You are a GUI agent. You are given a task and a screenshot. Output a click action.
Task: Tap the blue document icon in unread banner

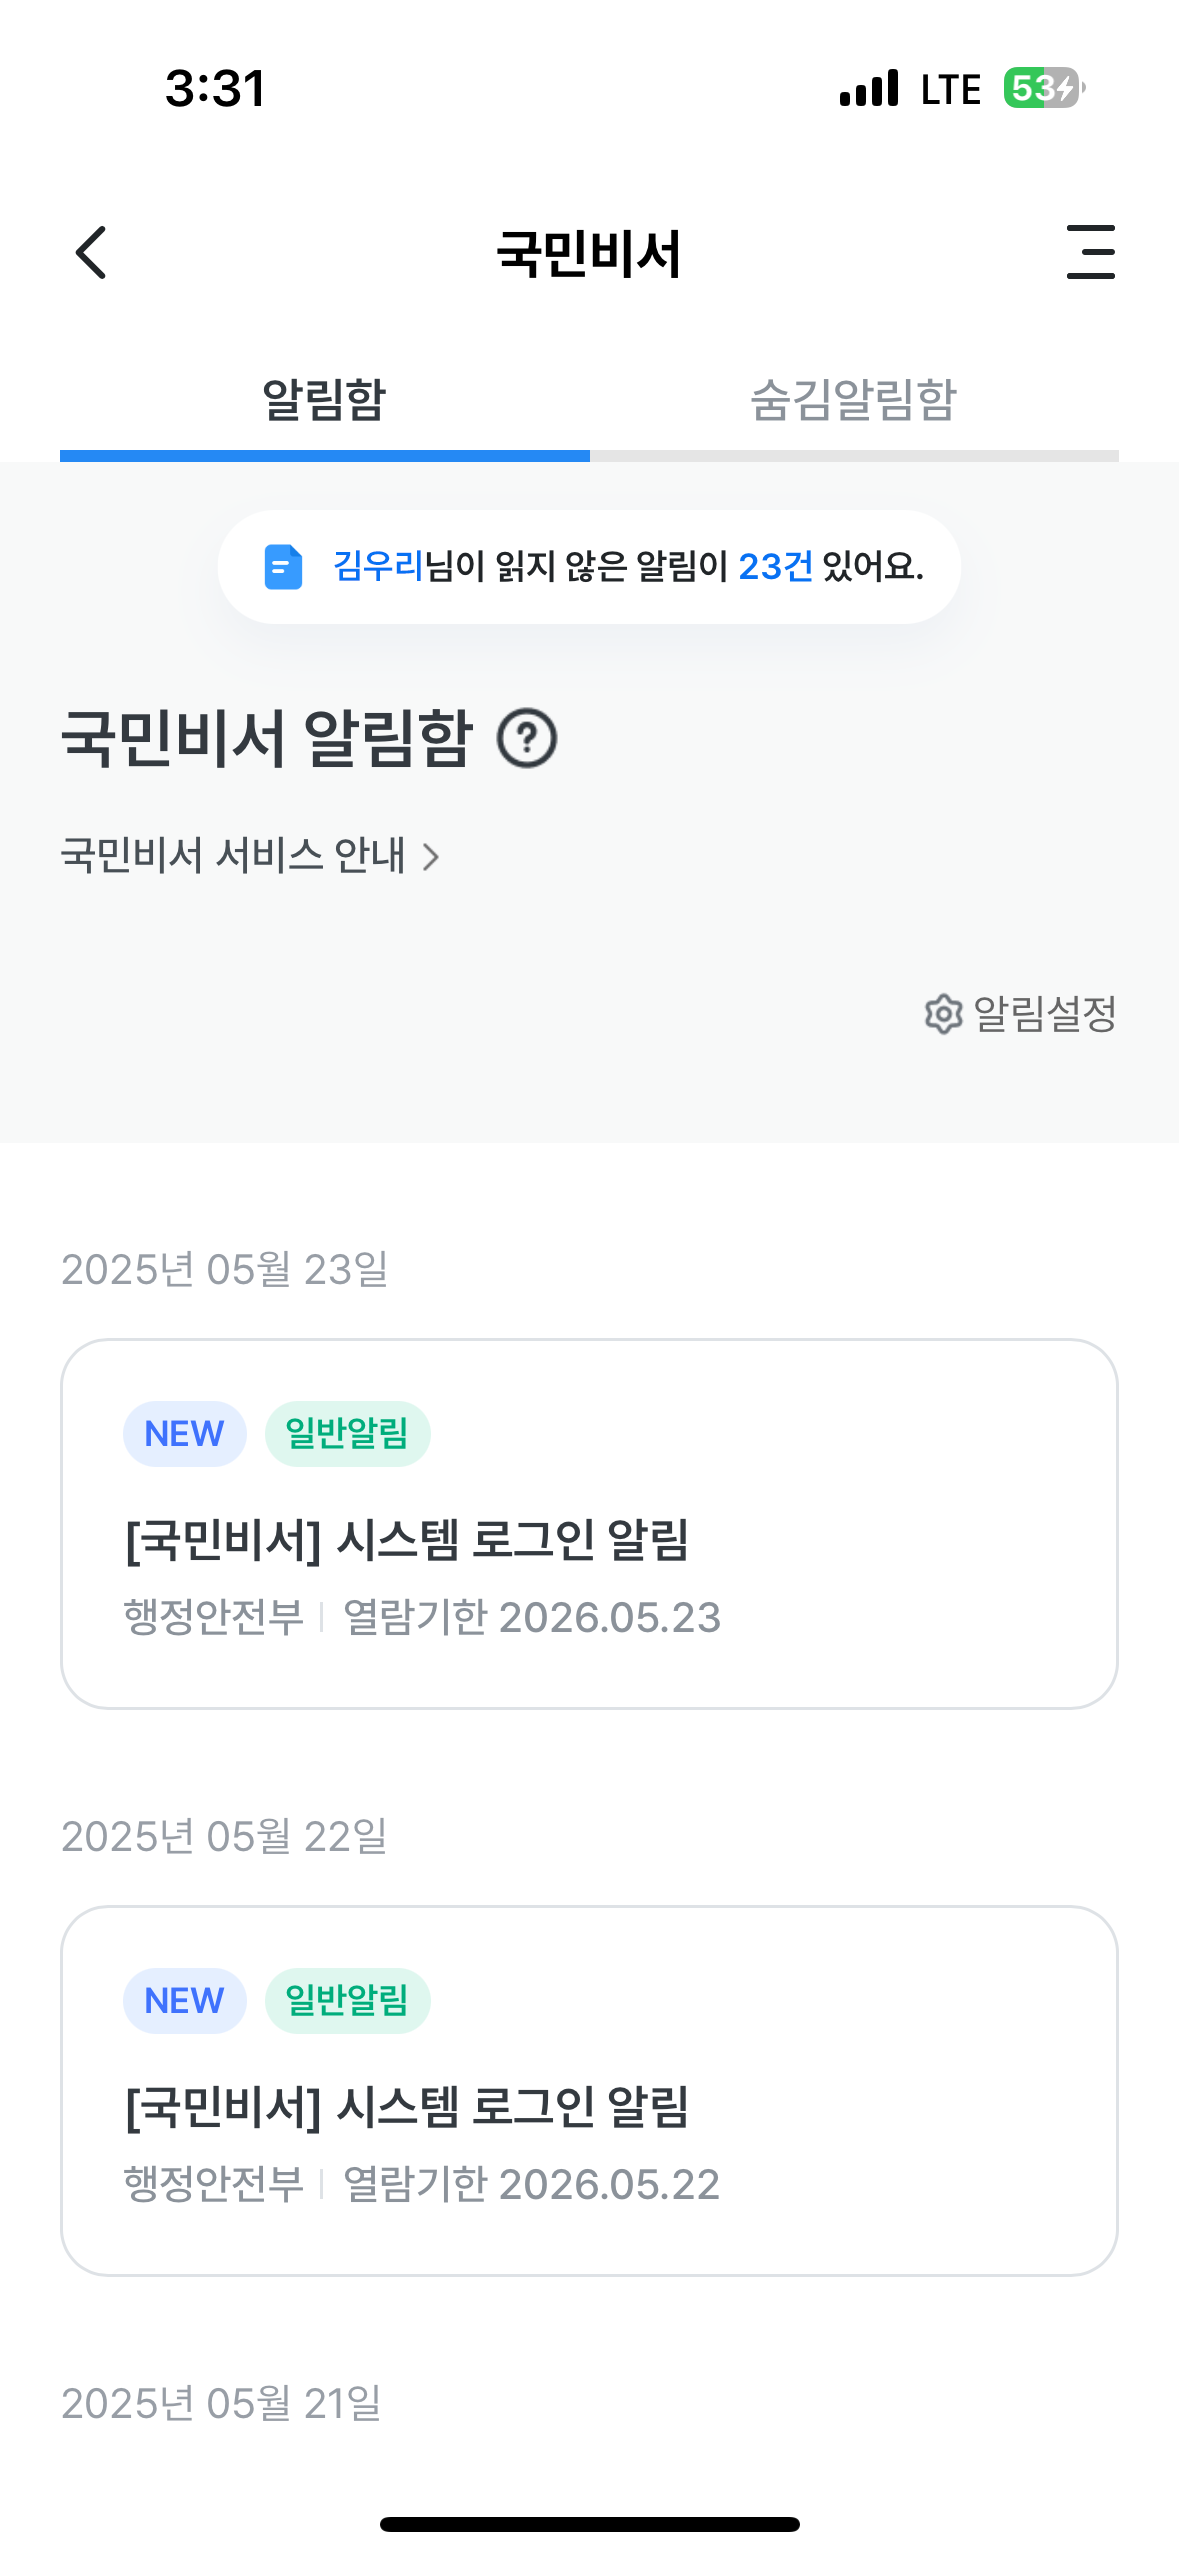[283, 567]
